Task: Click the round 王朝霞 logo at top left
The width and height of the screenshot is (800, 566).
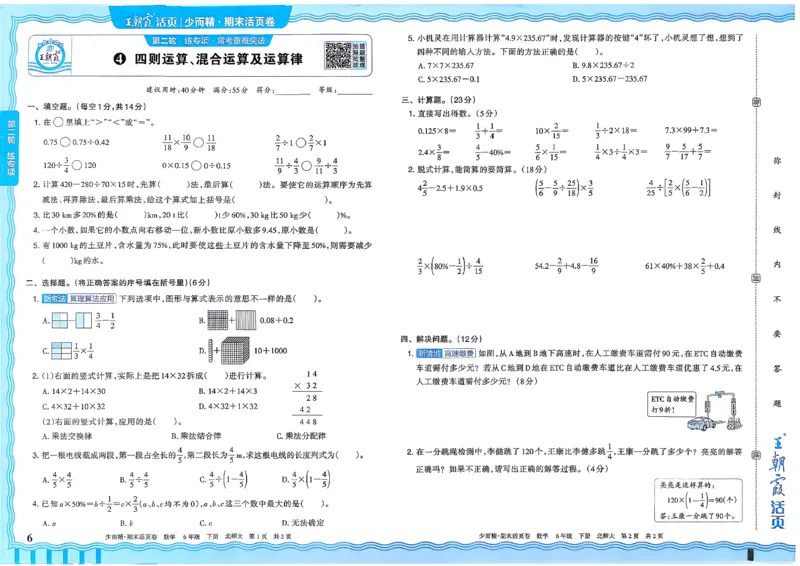Action: (50, 55)
